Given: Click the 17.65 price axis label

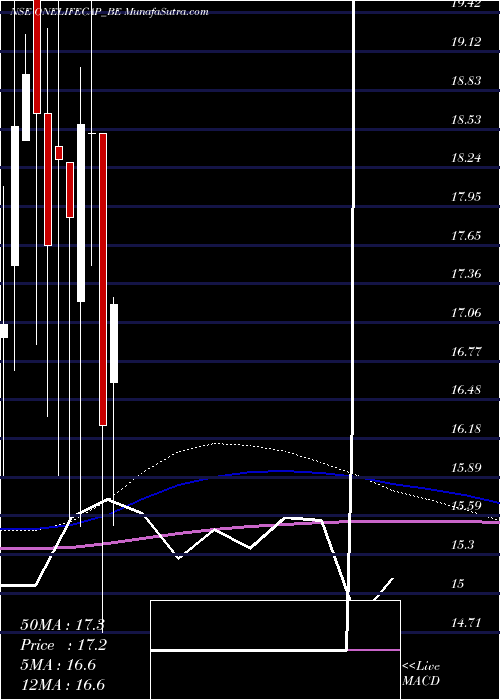Looking at the screenshot, I should point(466,235).
